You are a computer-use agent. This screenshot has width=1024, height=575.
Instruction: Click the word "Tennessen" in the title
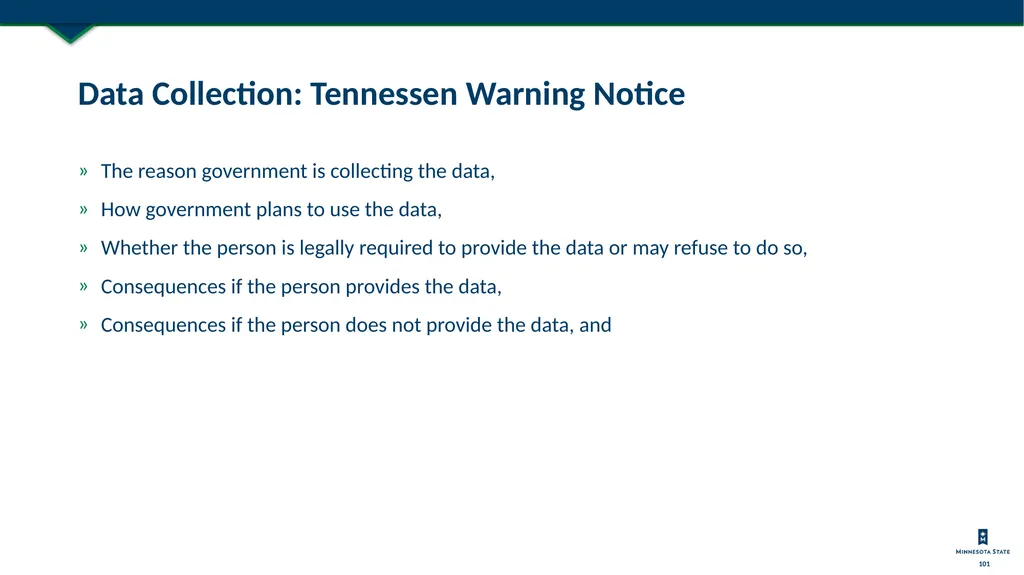[383, 94]
